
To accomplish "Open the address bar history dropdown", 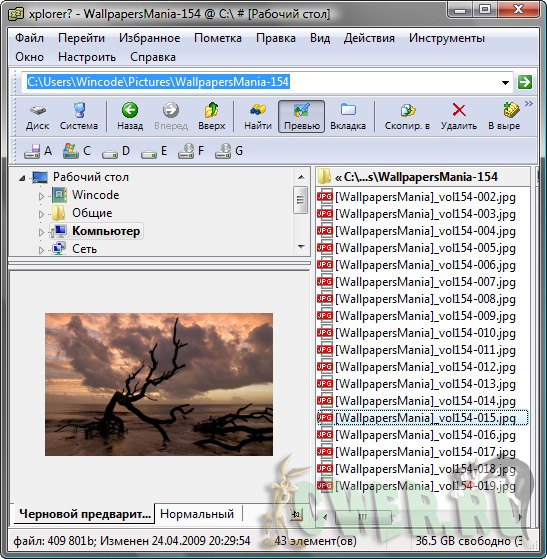I will [505, 83].
